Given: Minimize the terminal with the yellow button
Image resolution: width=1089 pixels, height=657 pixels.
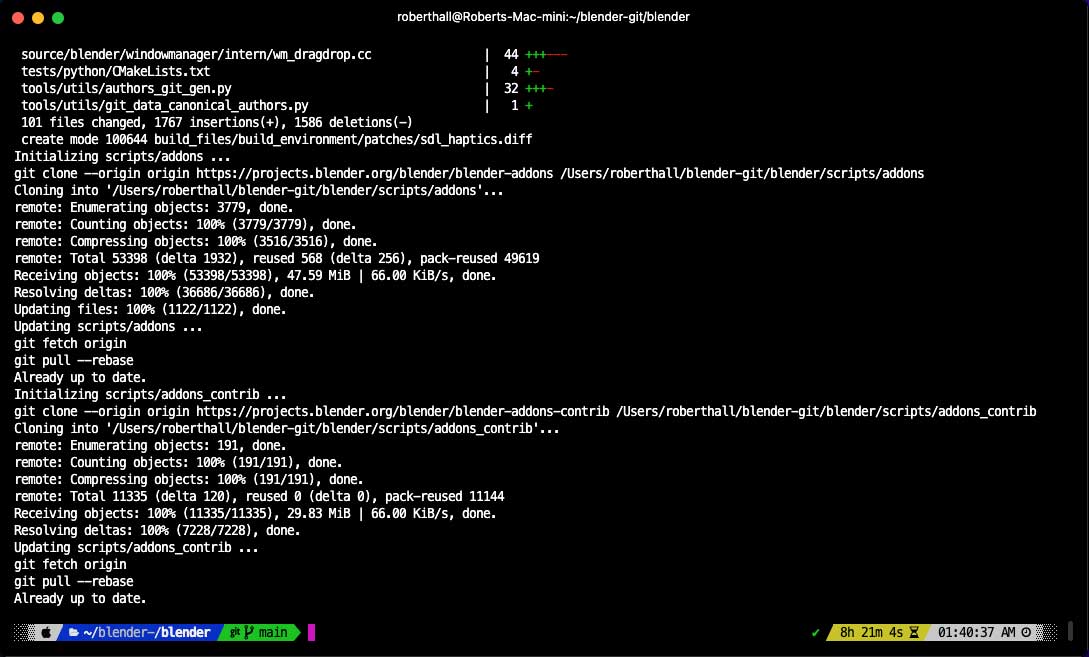Looking at the screenshot, I should 38,17.
